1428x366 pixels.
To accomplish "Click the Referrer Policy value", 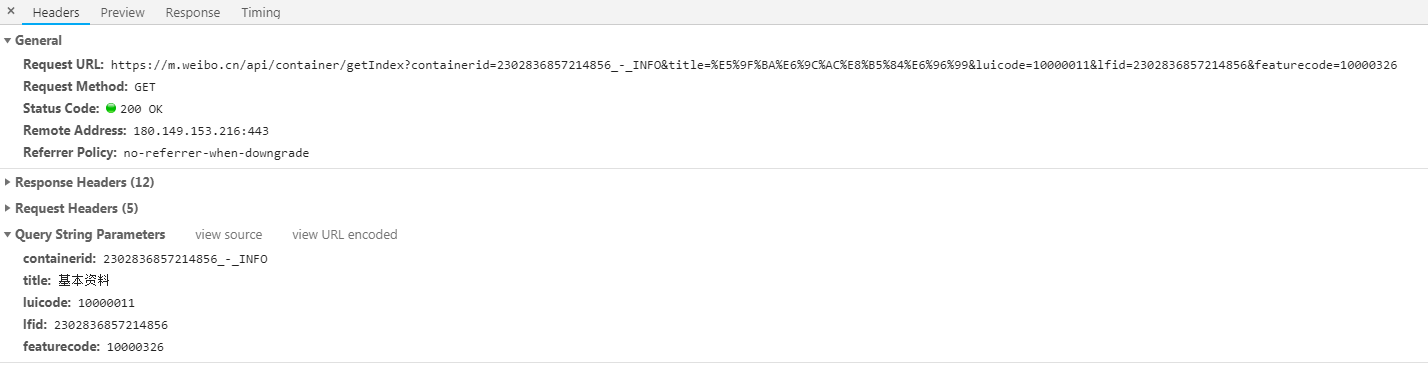I will pyautogui.click(x=217, y=153).
